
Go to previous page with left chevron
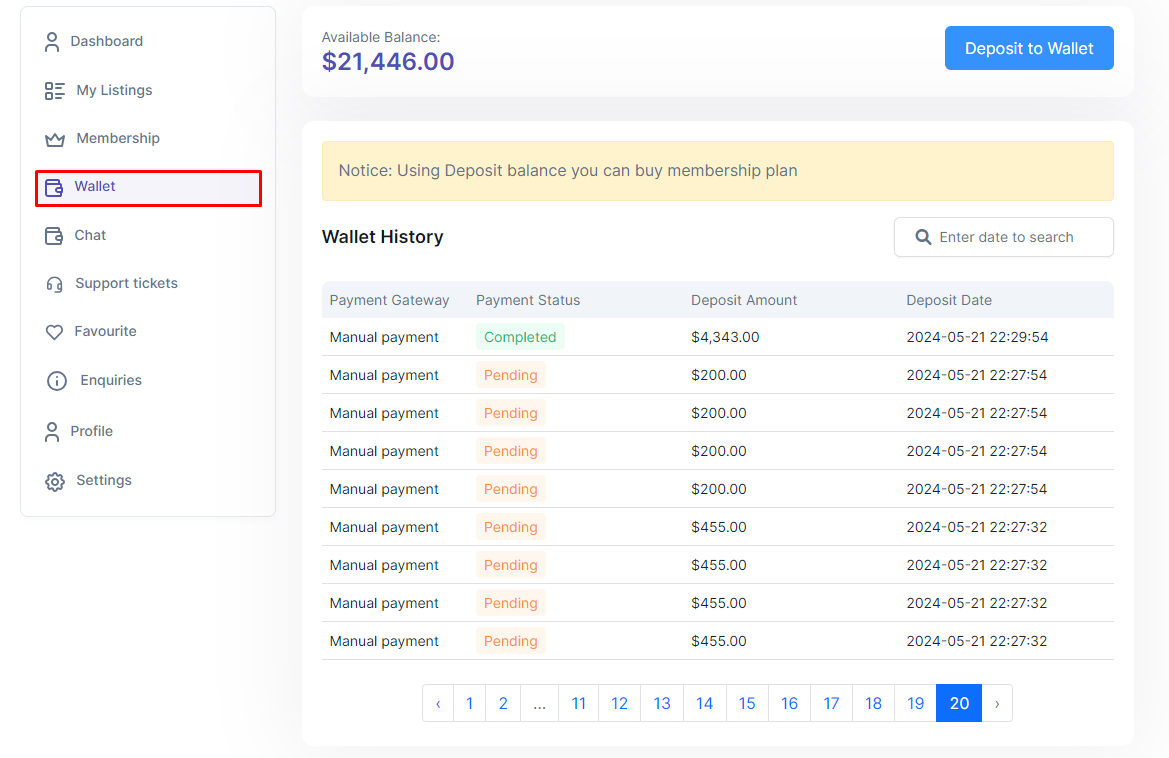pyautogui.click(x=438, y=703)
